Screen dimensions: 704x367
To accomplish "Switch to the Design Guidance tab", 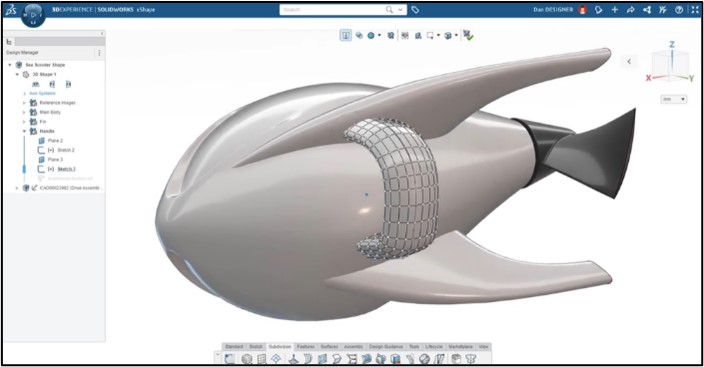I will (386, 347).
